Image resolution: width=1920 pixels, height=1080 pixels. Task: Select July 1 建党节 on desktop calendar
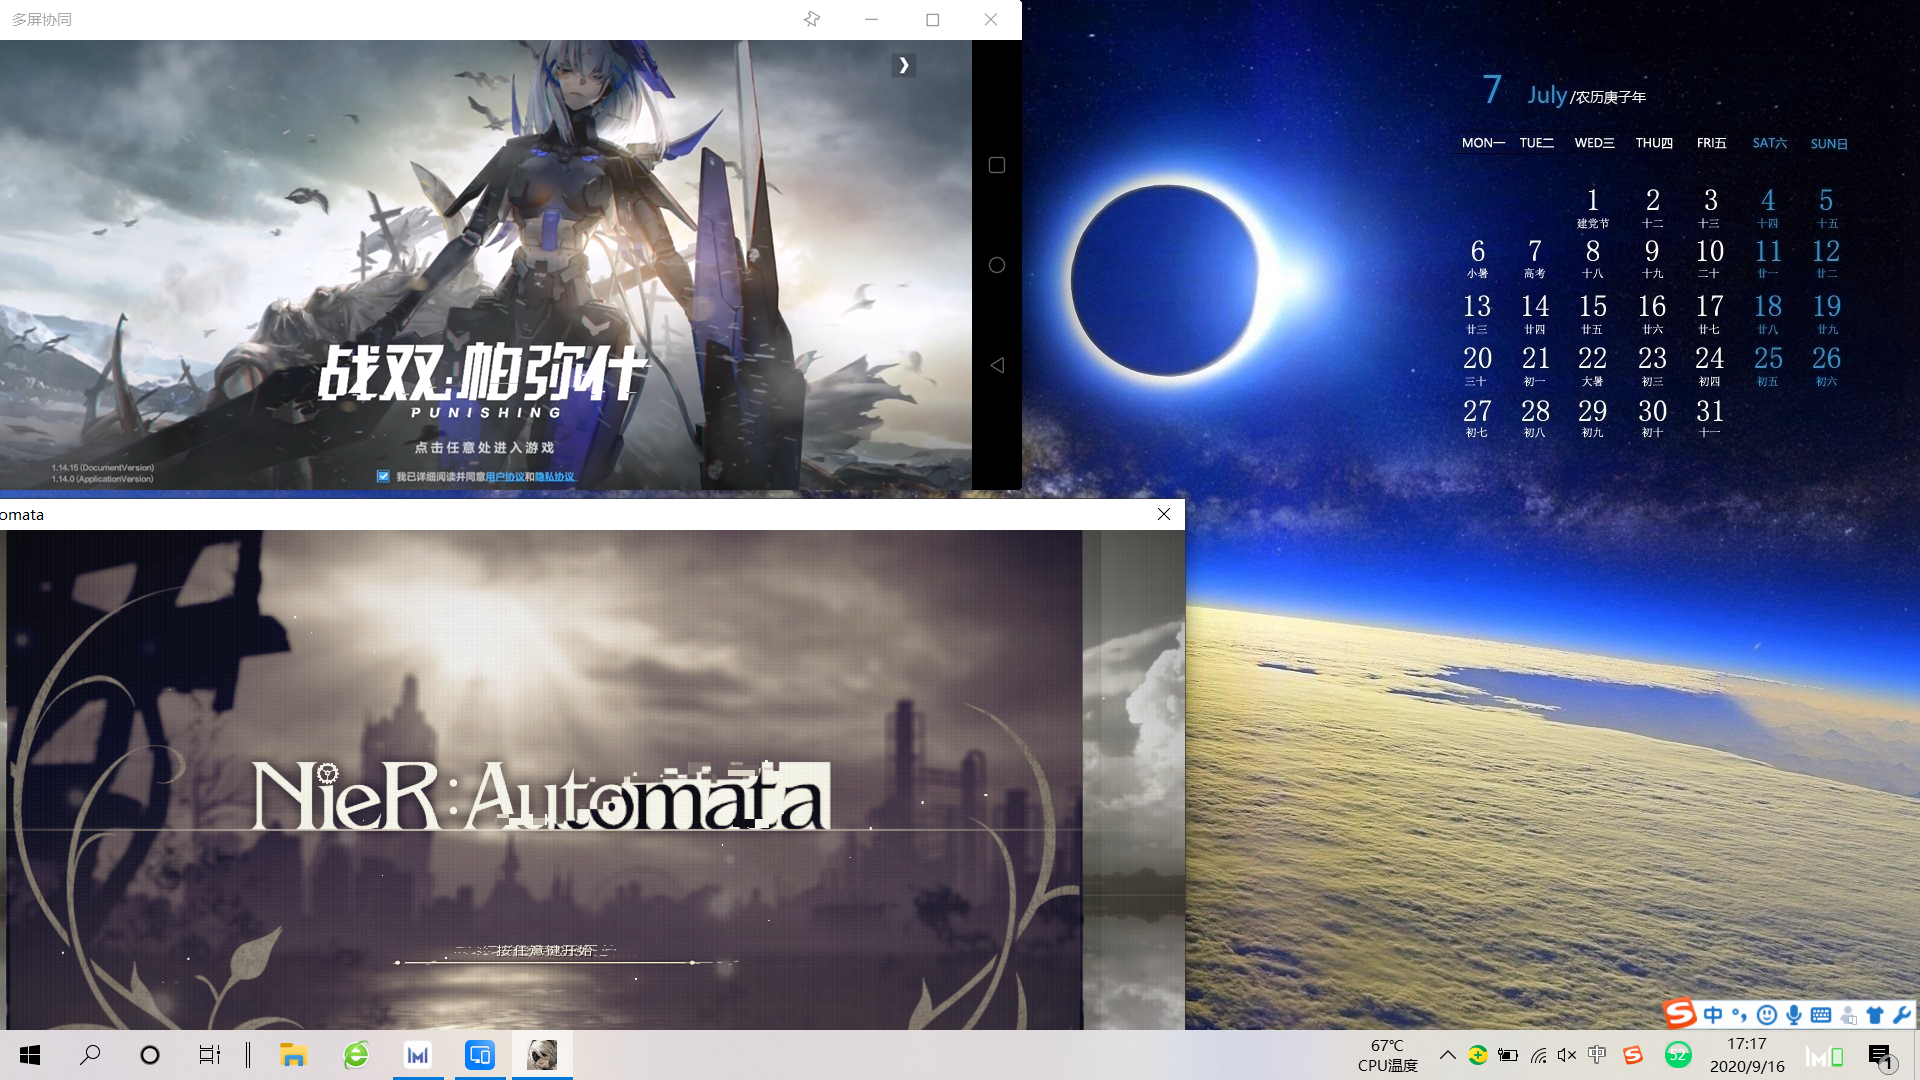click(1593, 207)
